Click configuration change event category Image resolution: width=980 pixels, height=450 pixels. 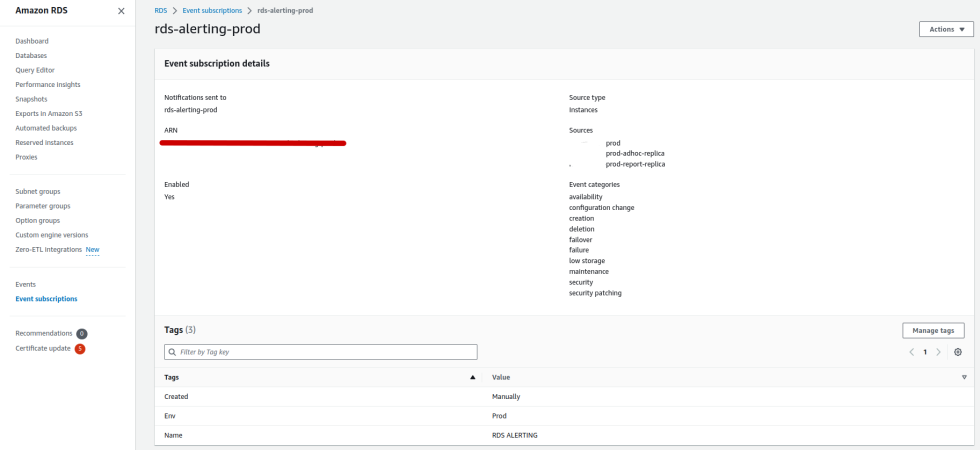click(601, 208)
